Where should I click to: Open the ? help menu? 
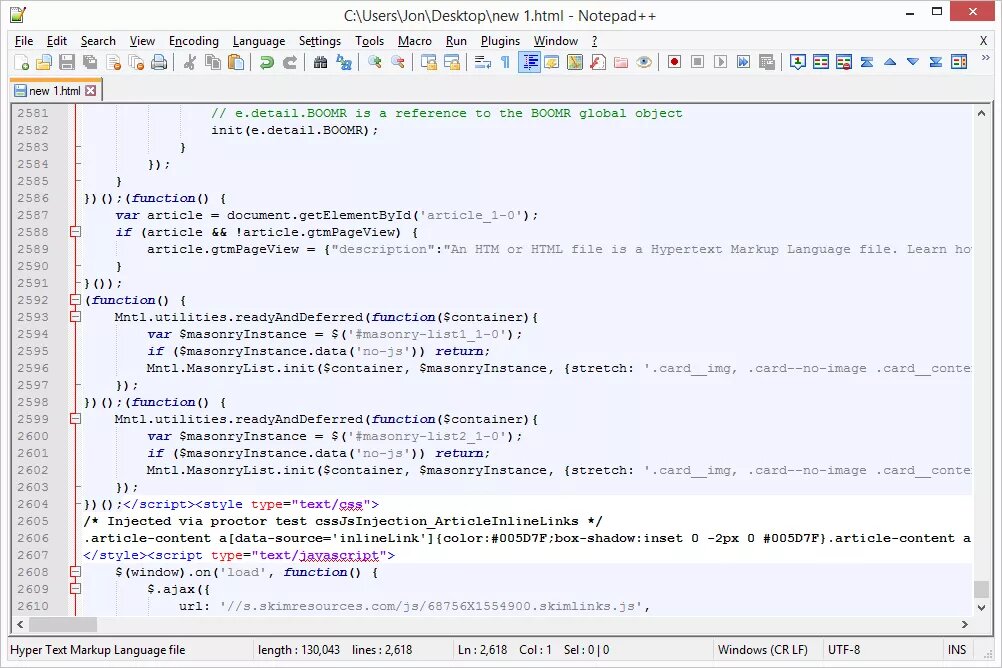pyautogui.click(x=594, y=41)
